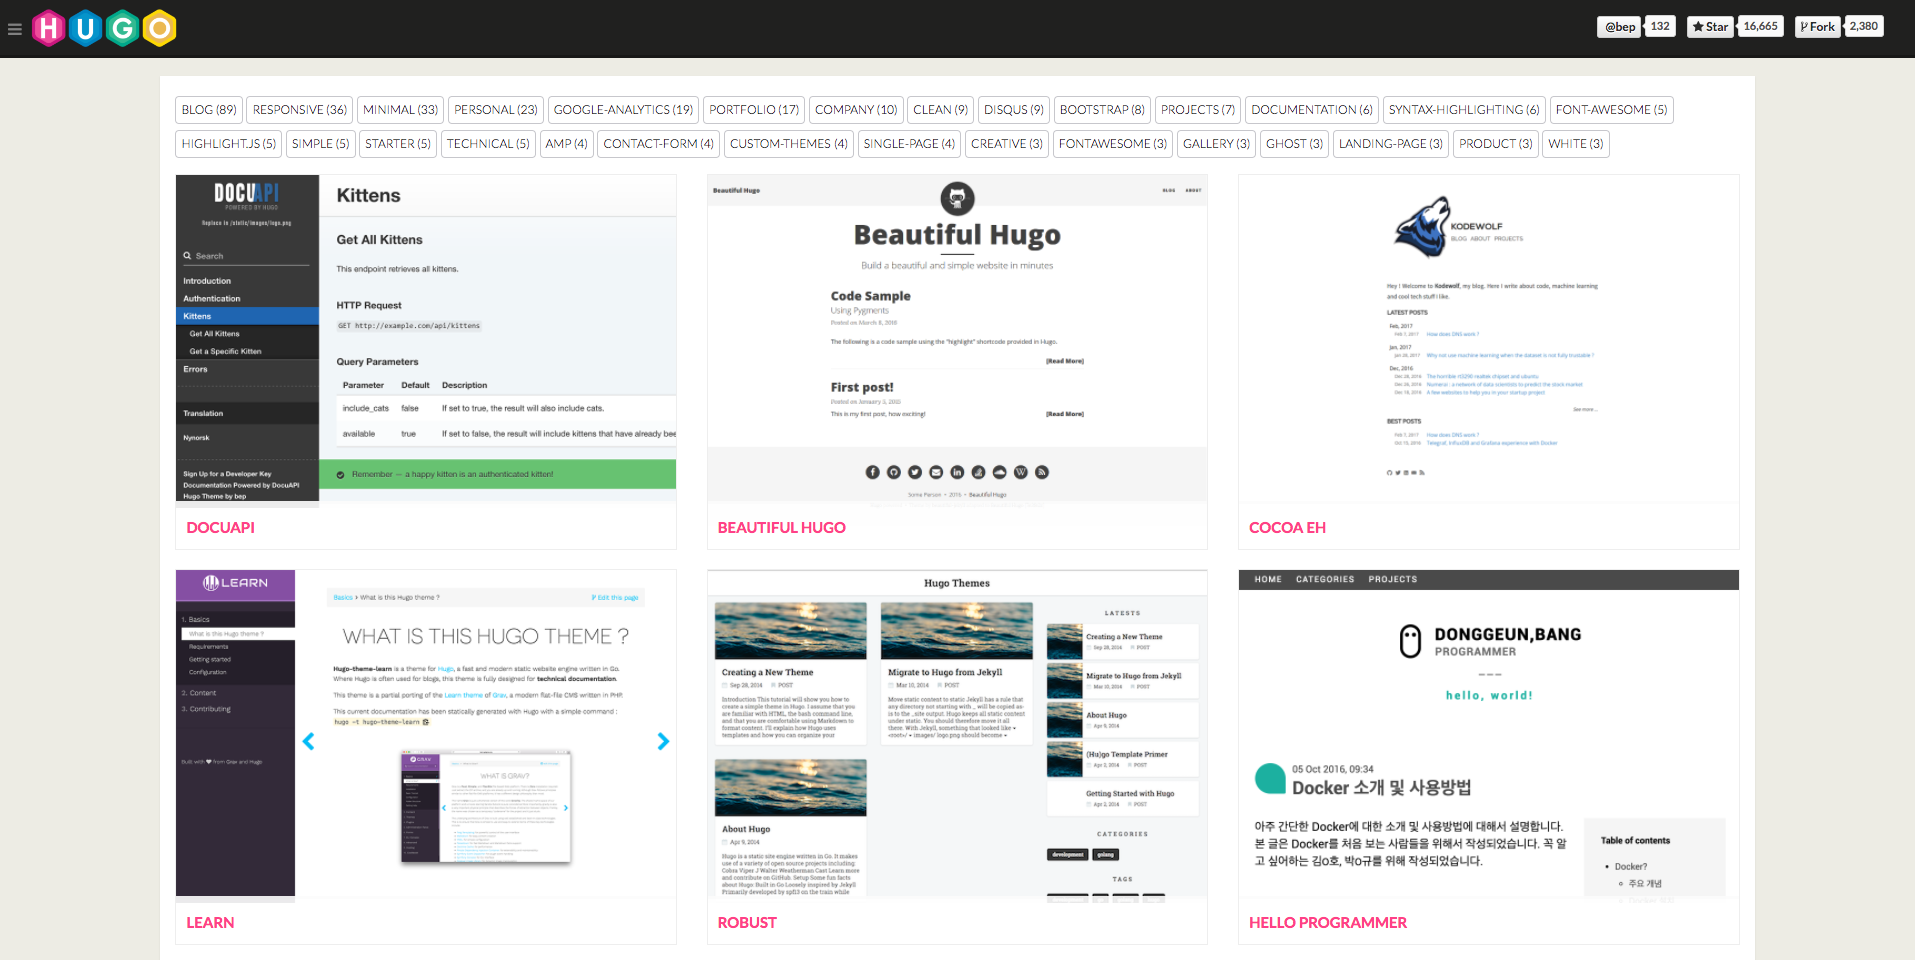Choose the STARTER (5) tag

398,144
